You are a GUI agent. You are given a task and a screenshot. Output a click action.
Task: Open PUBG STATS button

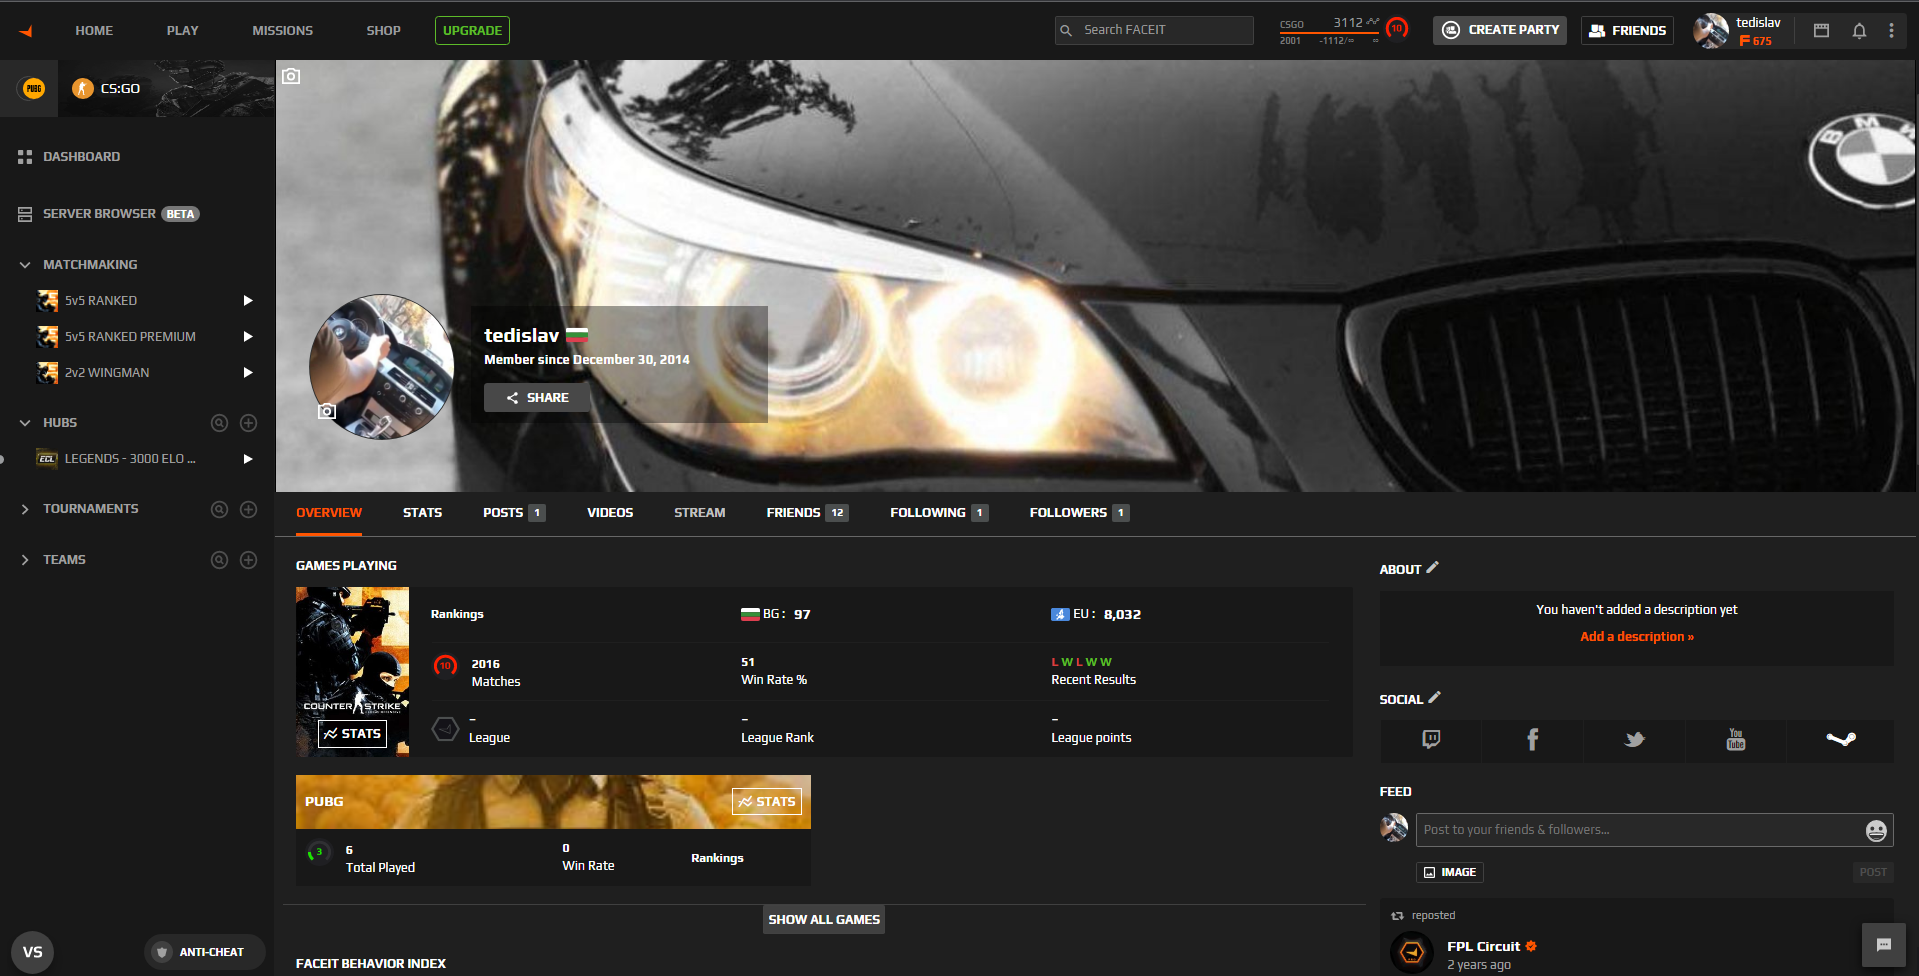(767, 802)
